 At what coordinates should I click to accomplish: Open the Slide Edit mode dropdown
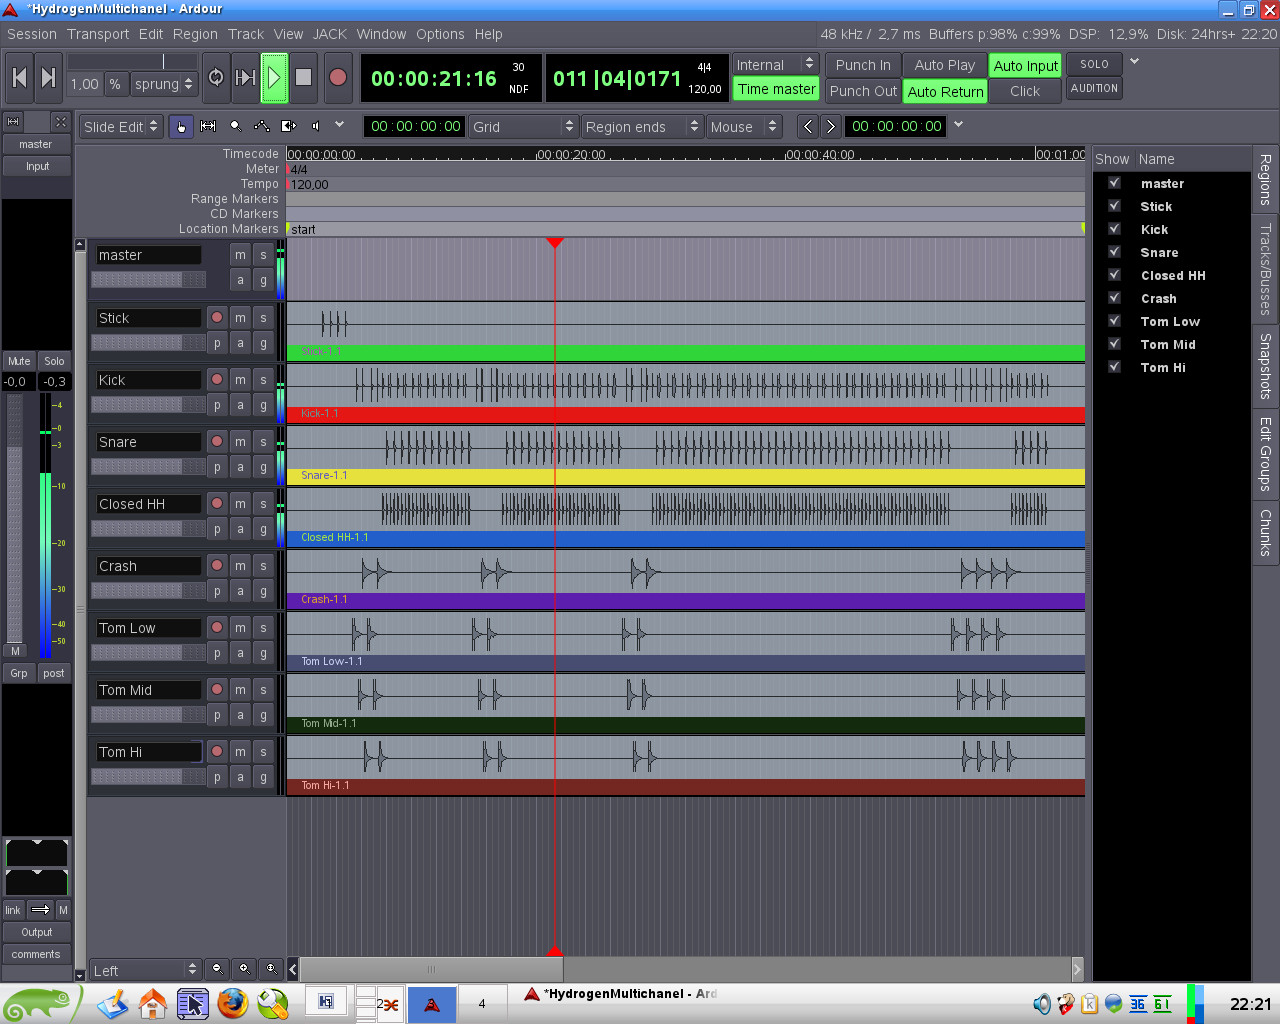coord(121,126)
